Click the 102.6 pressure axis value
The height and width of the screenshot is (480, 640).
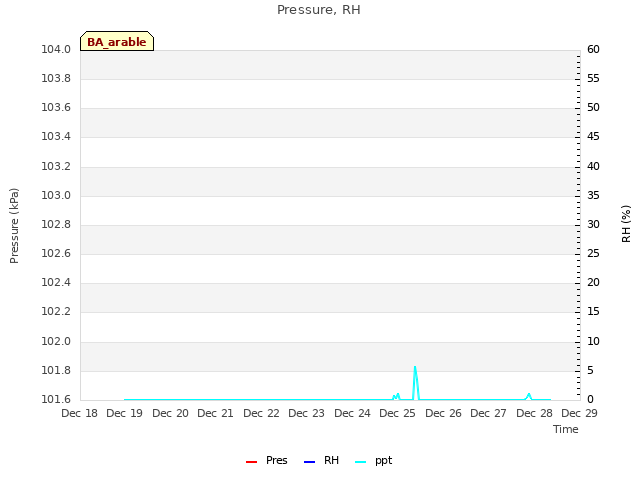[56, 253]
